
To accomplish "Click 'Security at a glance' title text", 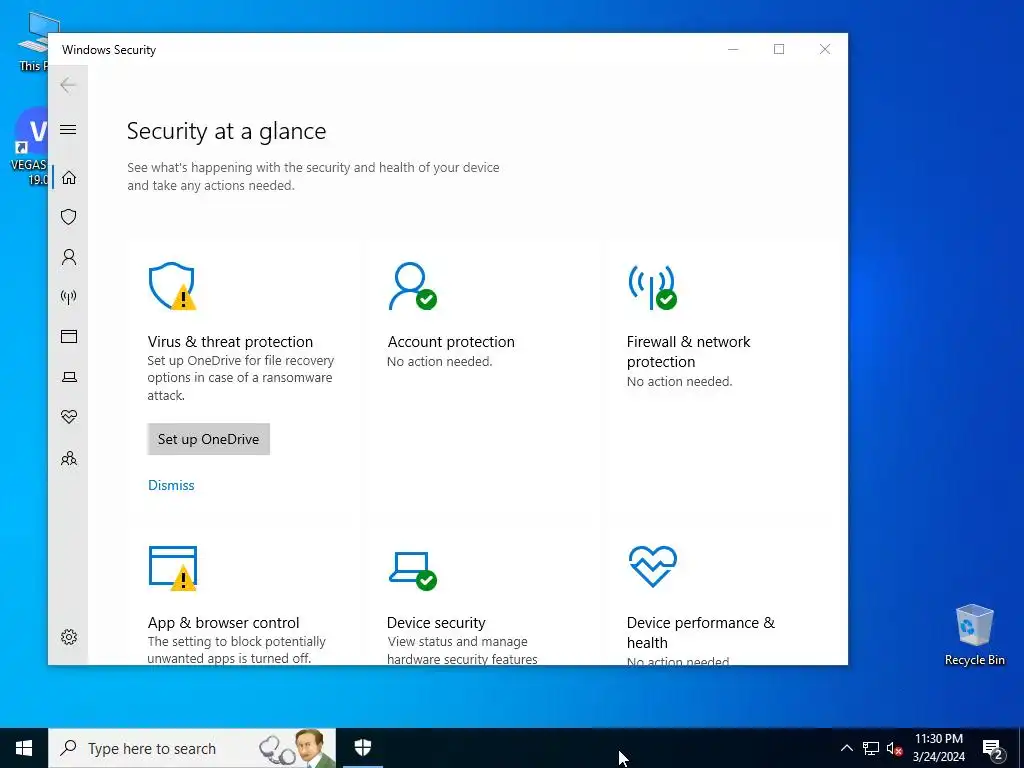I will (227, 131).
